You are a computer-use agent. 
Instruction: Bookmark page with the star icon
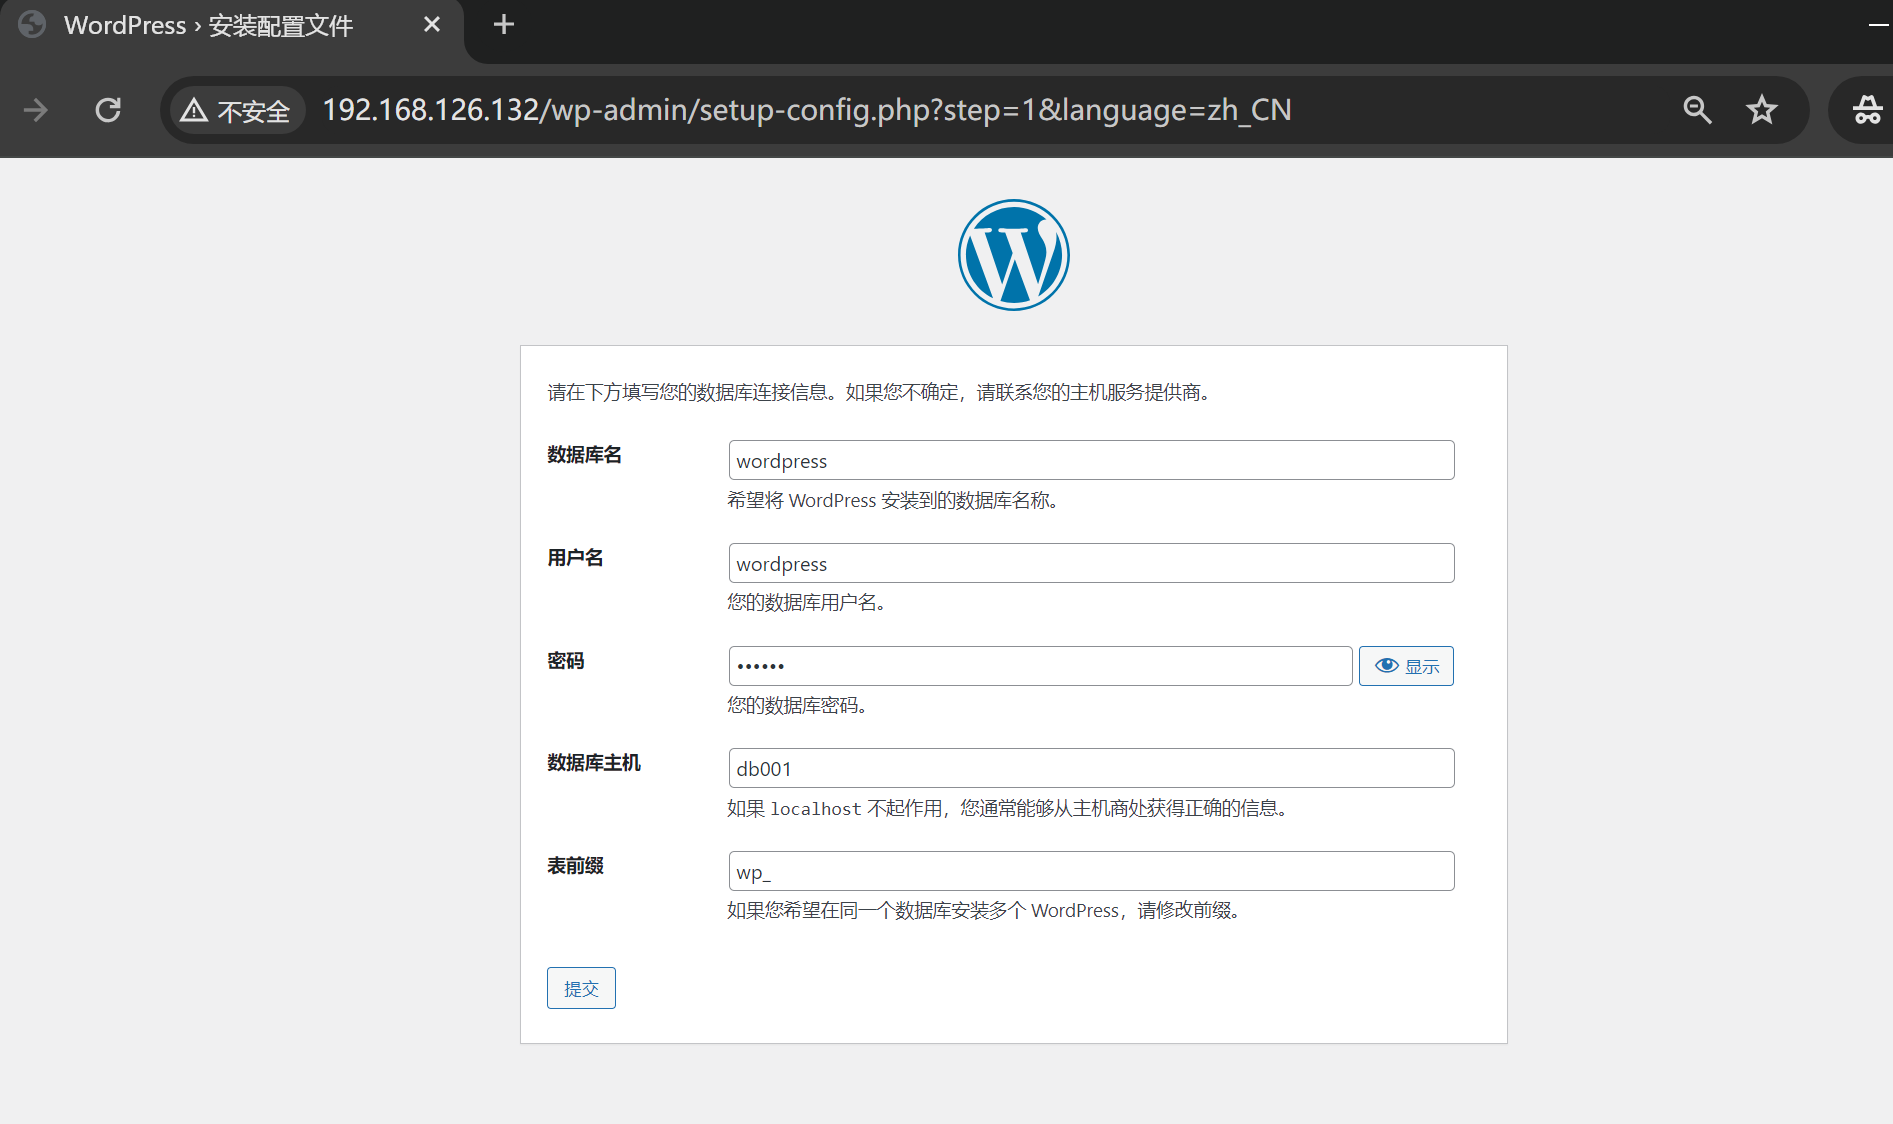(x=1761, y=110)
